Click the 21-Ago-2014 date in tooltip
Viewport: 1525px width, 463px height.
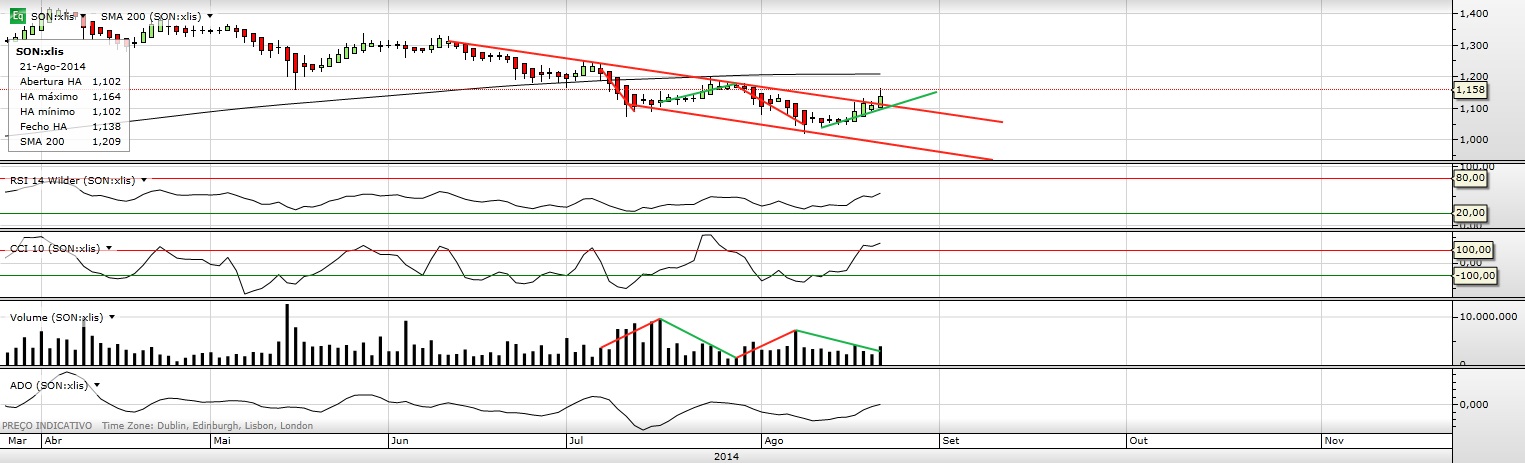coord(53,67)
